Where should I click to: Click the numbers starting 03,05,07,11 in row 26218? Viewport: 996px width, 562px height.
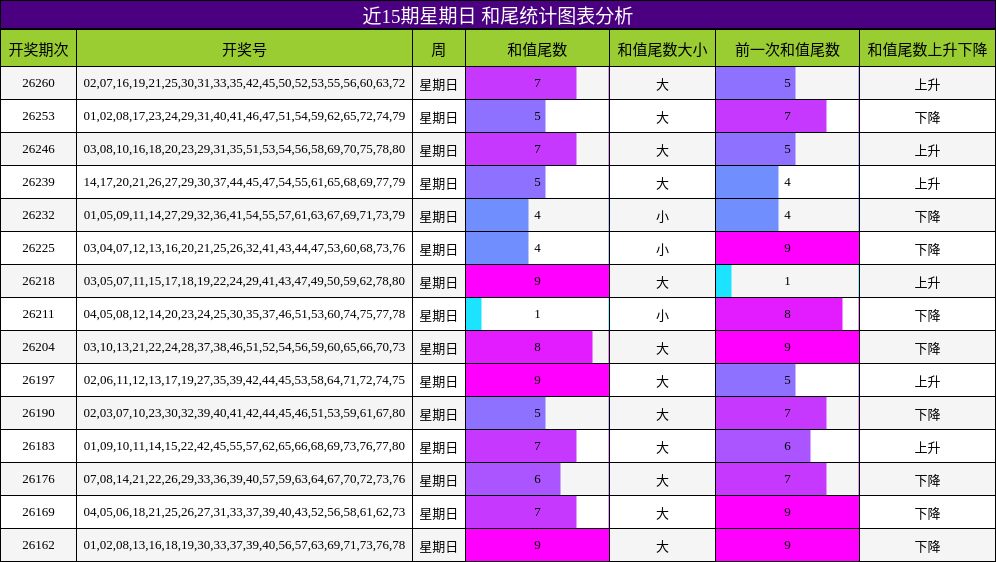245,281
